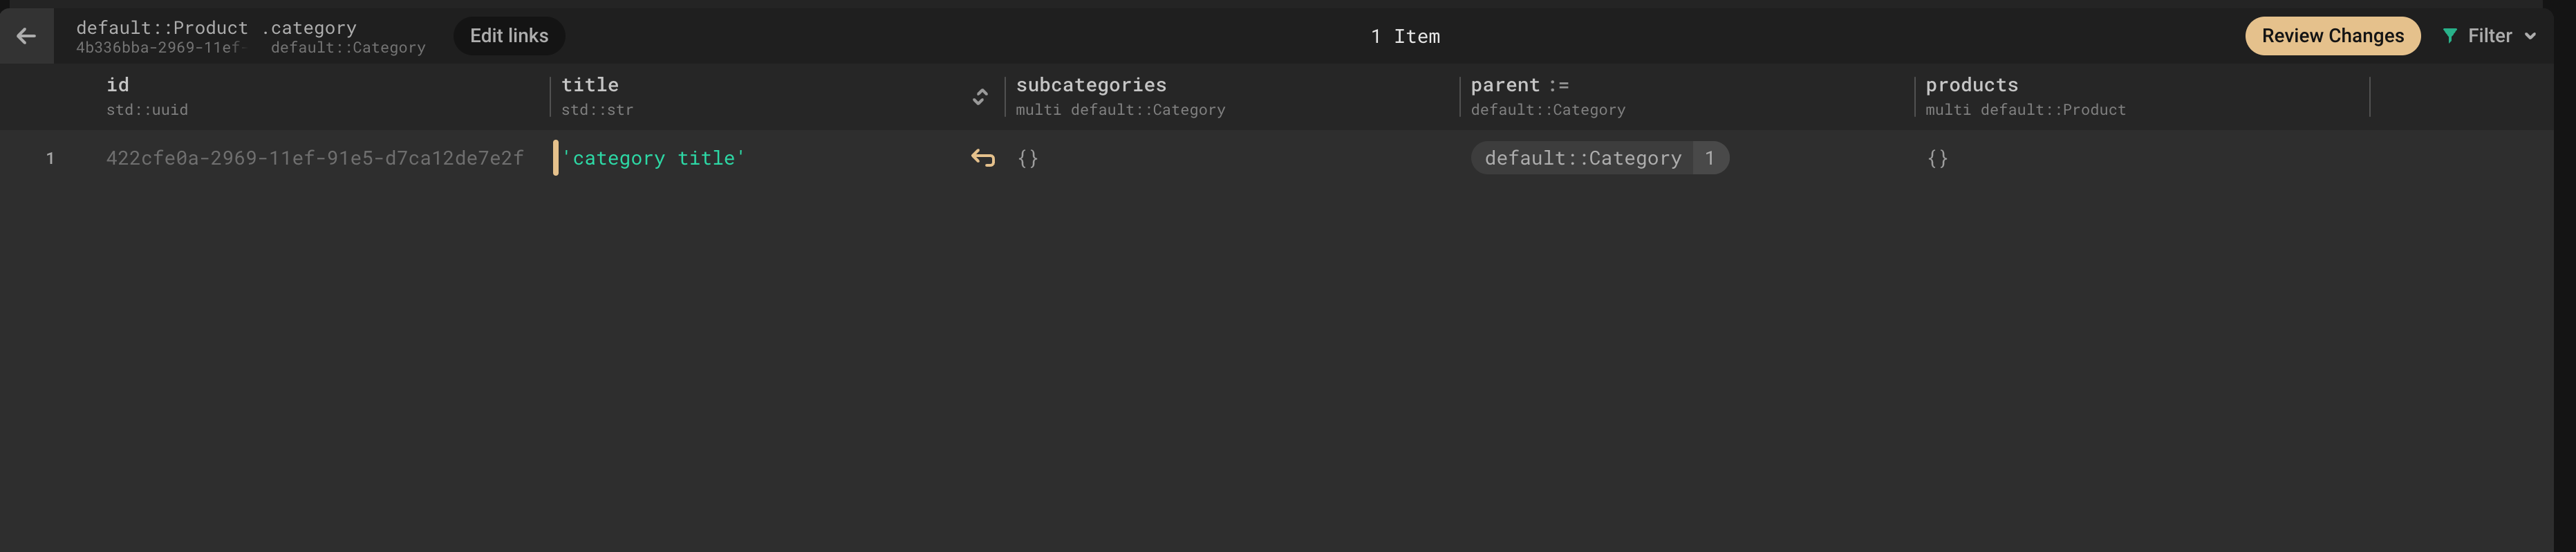Select row number 1
The width and height of the screenshot is (2576, 552).
[50, 158]
